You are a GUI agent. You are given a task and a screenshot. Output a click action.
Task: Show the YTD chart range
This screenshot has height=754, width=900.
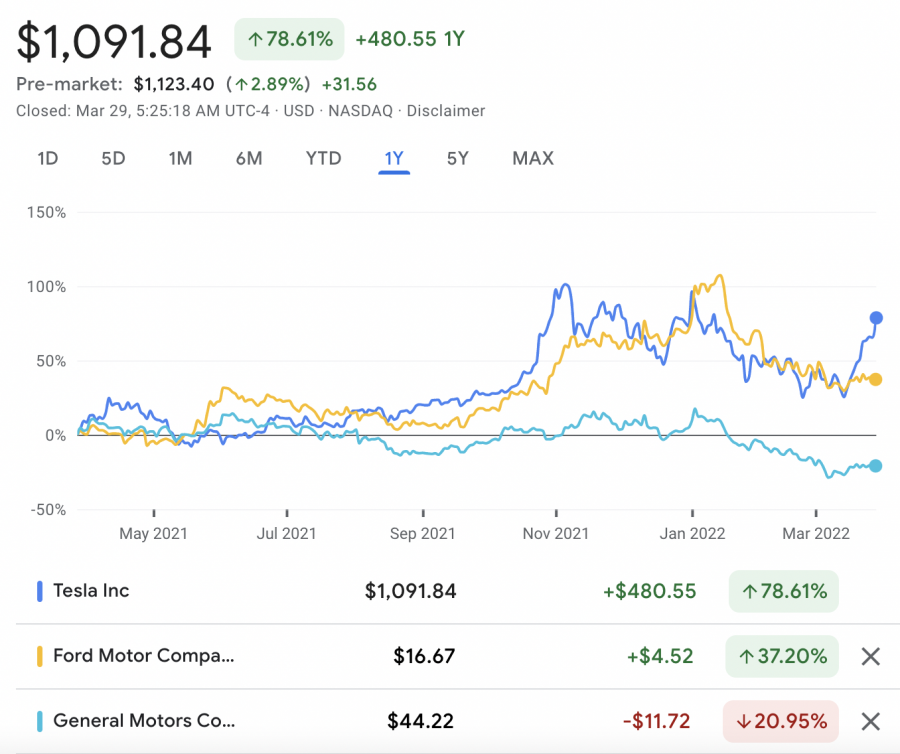tap(323, 158)
